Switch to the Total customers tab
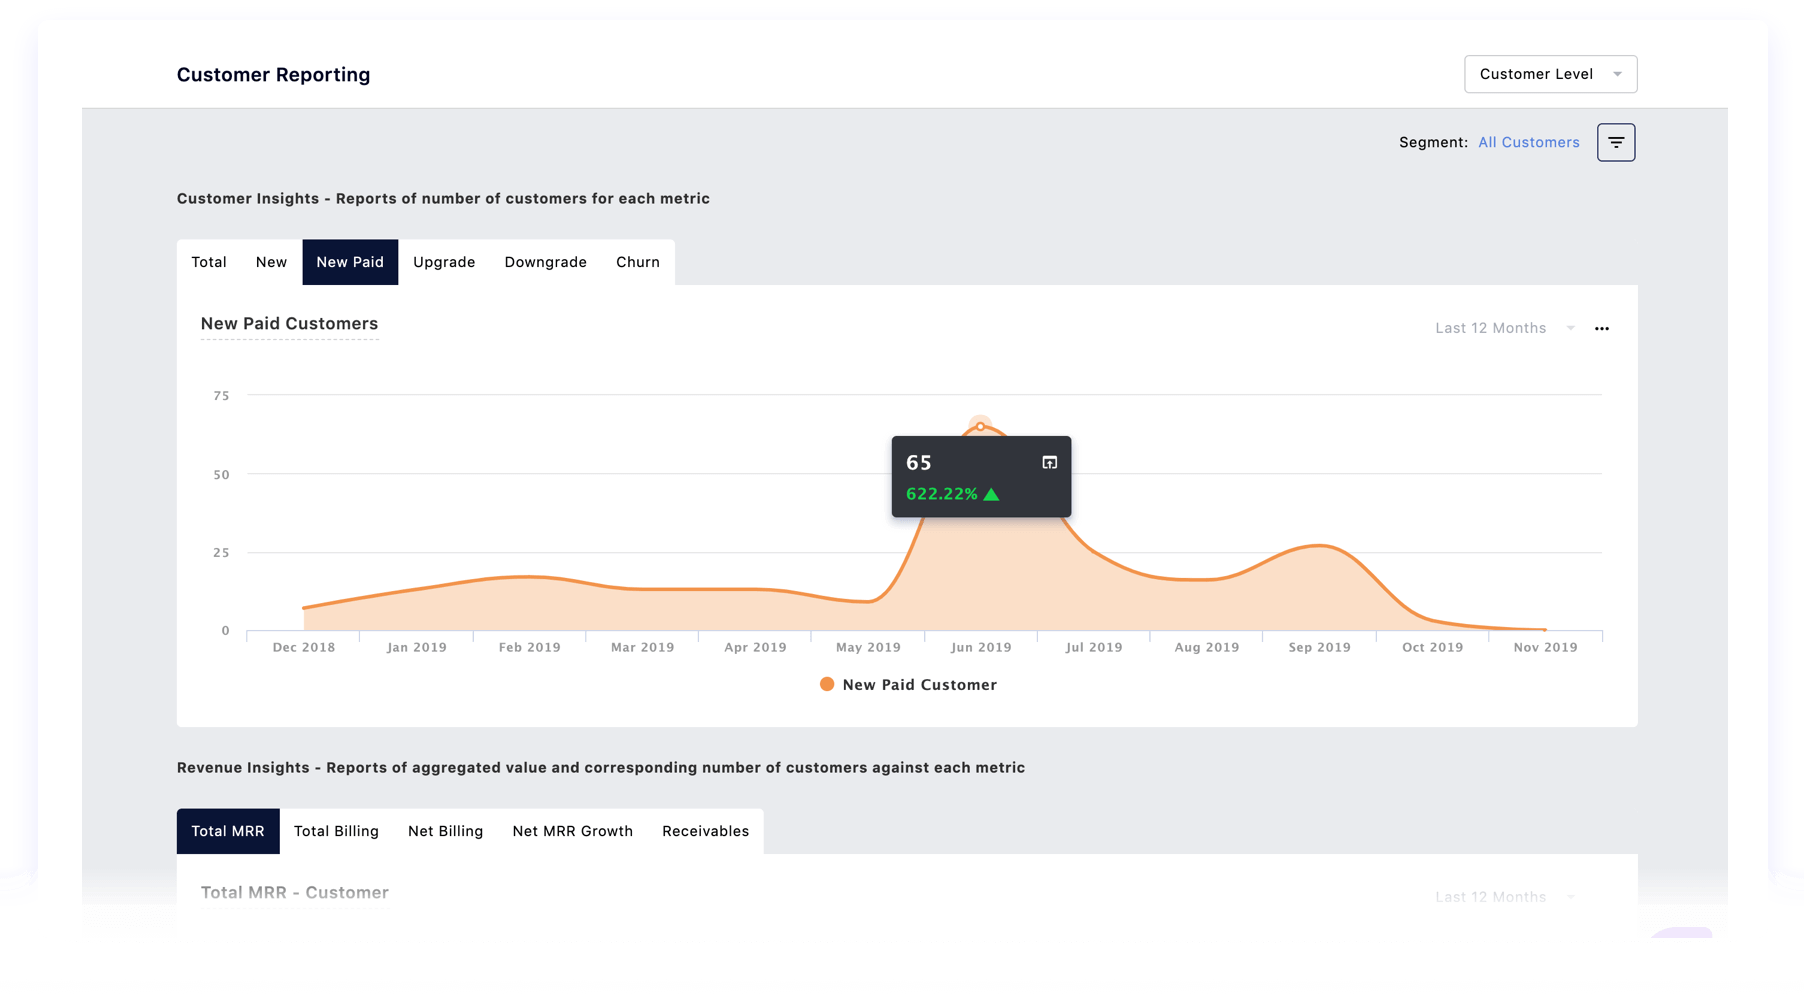The width and height of the screenshot is (1804, 994). click(x=208, y=262)
